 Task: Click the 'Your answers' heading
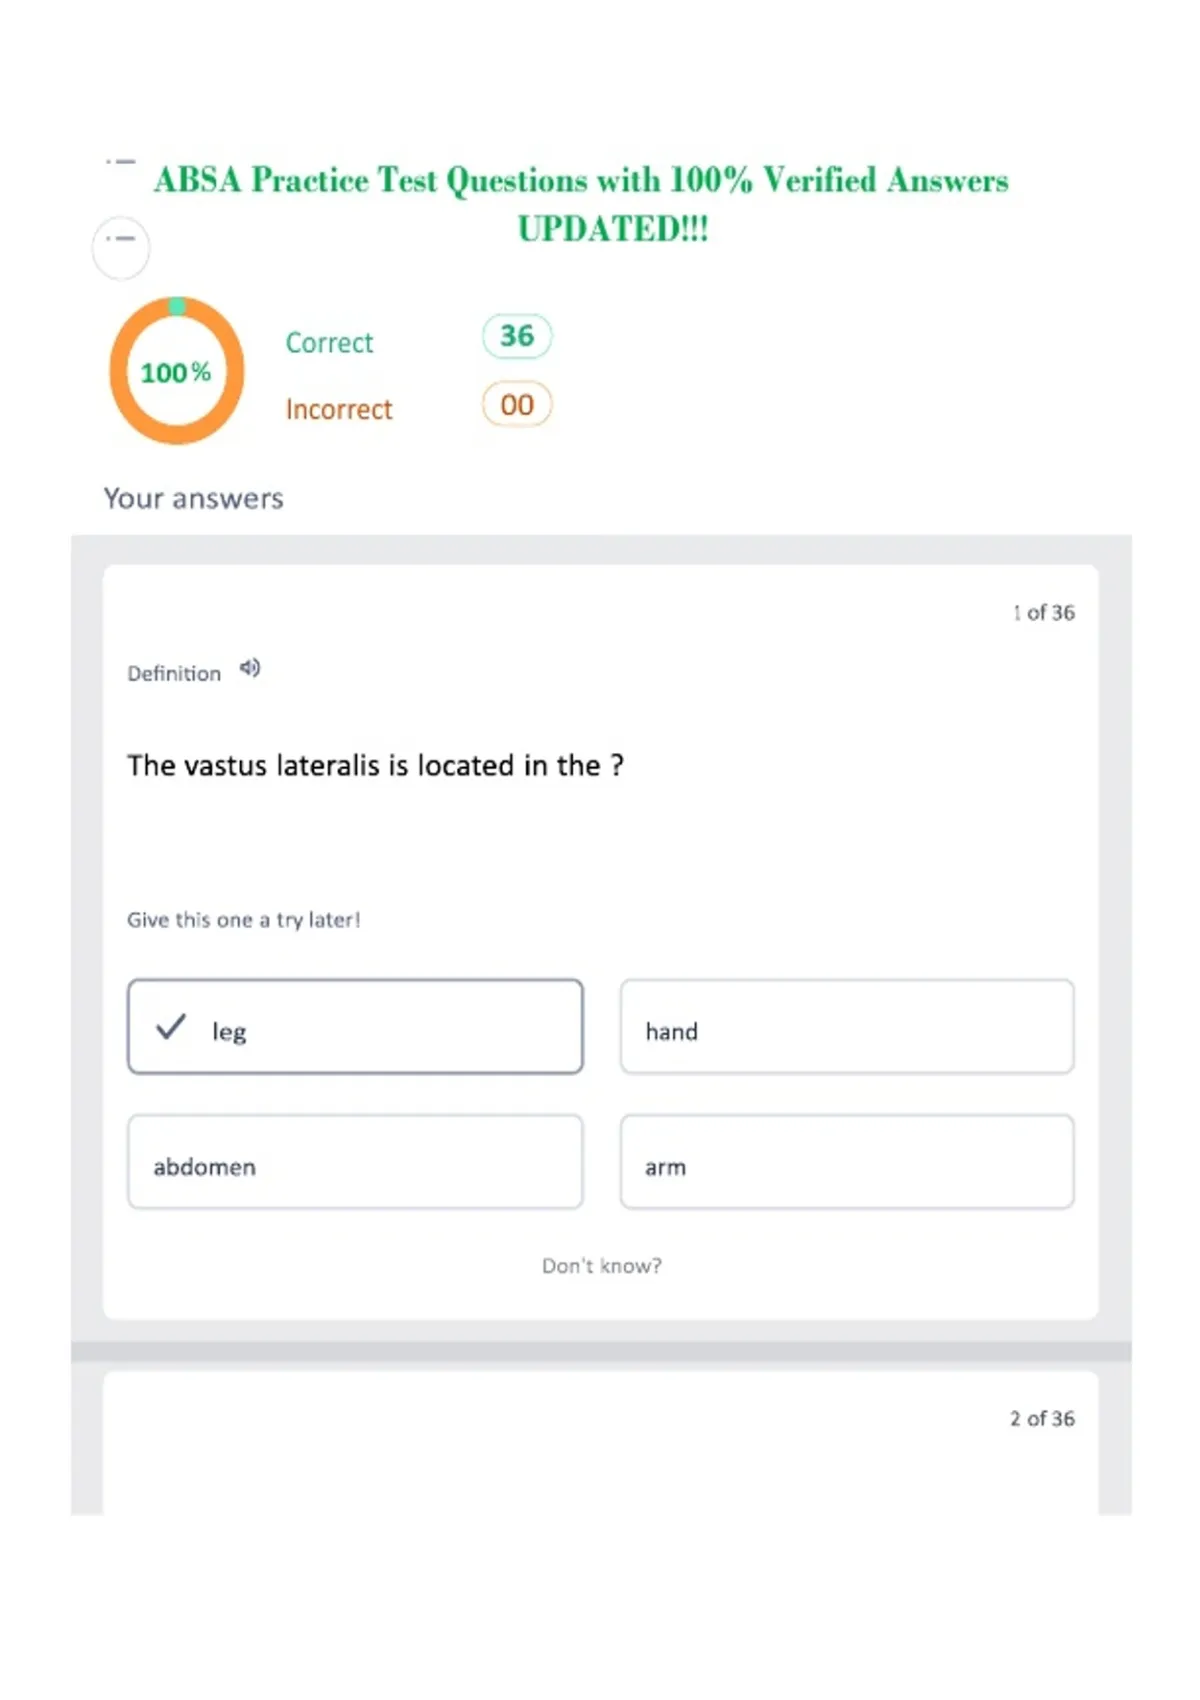pyautogui.click(x=194, y=499)
